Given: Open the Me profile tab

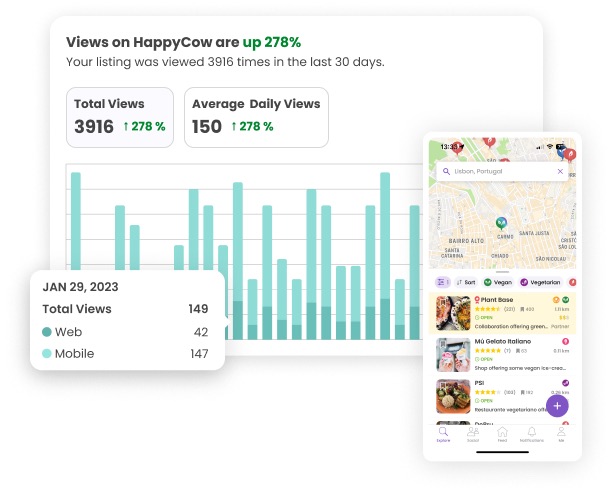Looking at the screenshot, I should pos(561,434).
